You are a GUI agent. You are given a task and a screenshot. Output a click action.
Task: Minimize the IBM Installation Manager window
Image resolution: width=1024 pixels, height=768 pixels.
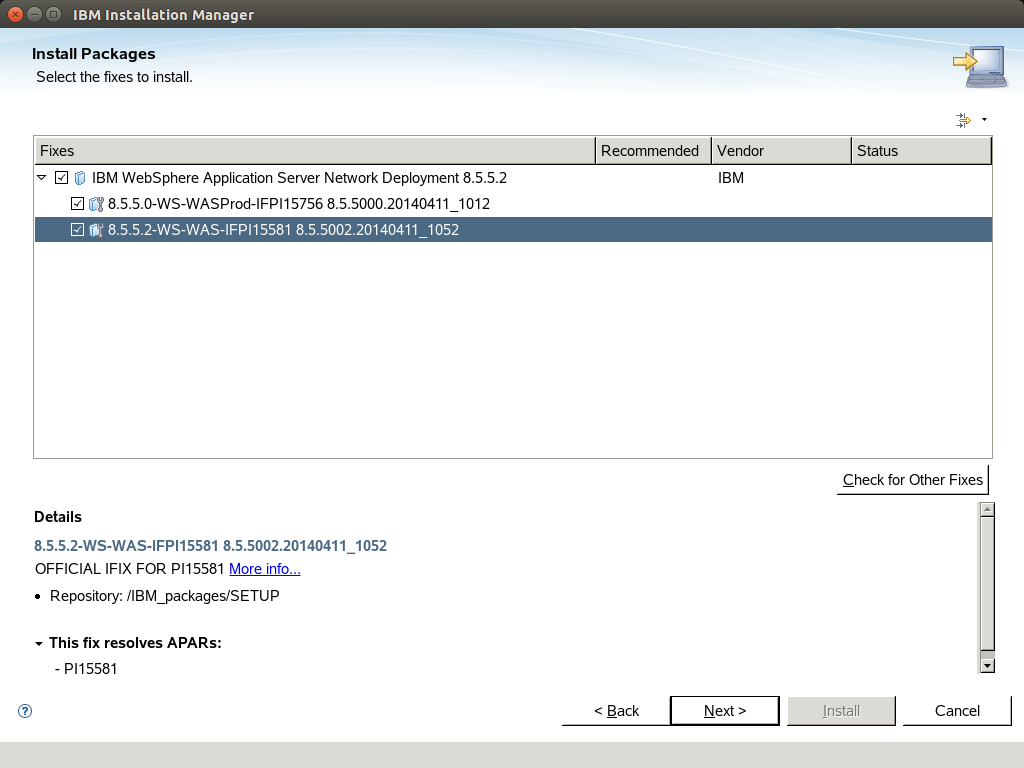[x=35, y=14]
